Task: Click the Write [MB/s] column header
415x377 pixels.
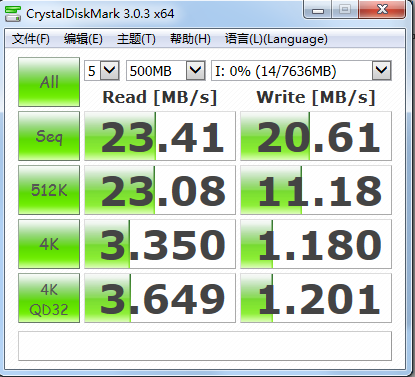Action: point(316,98)
